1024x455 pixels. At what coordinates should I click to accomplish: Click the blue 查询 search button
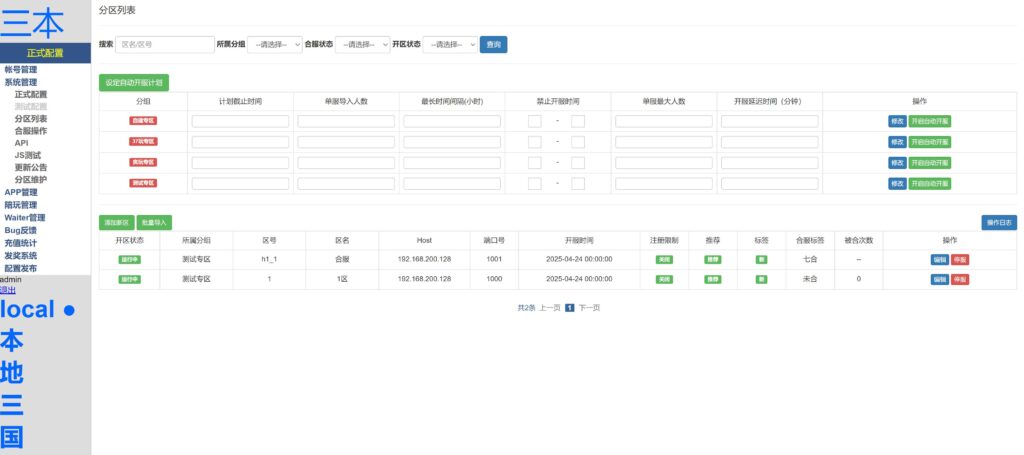click(x=493, y=45)
